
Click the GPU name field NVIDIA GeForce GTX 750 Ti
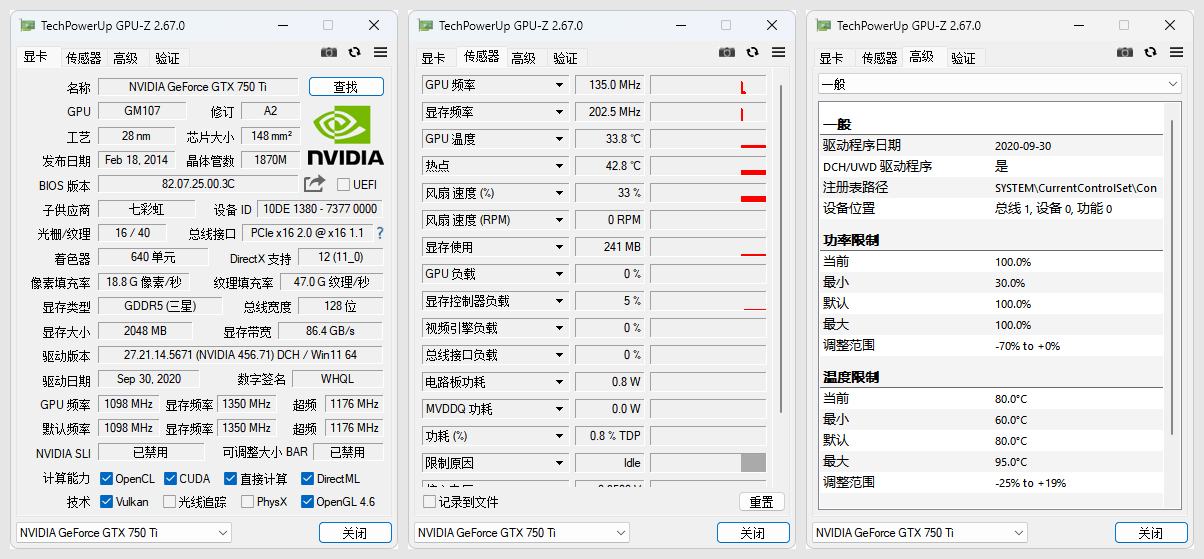(197, 87)
